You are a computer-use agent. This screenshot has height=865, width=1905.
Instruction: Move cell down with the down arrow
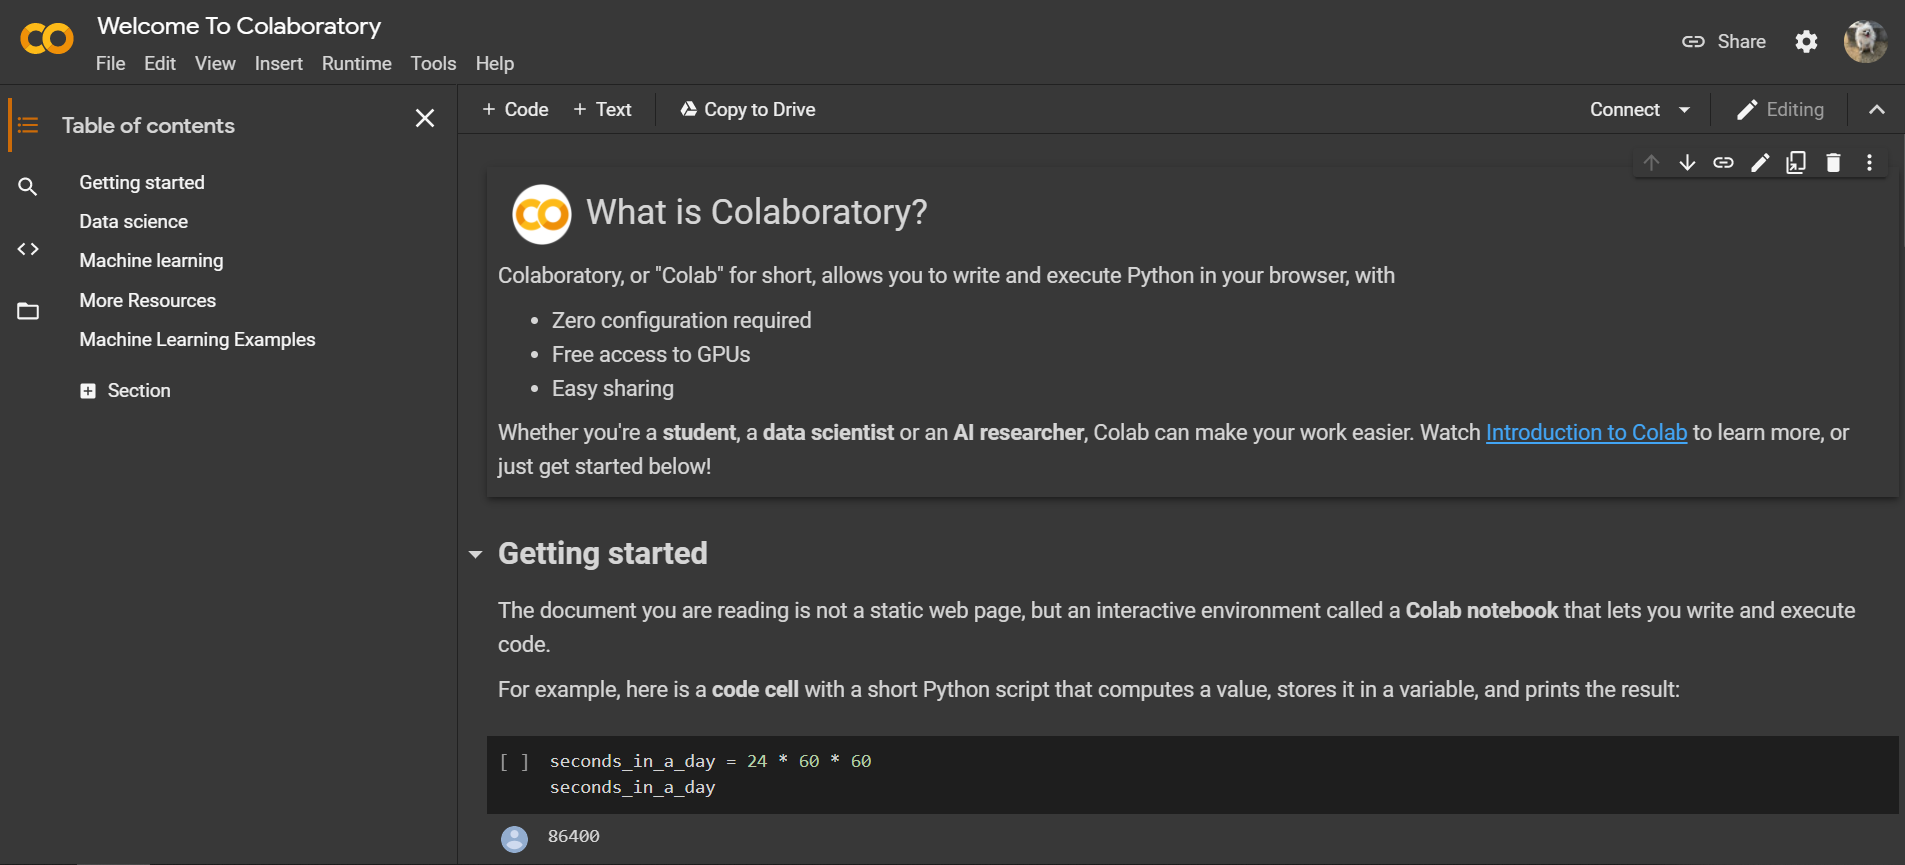(x=1687, y=163)
